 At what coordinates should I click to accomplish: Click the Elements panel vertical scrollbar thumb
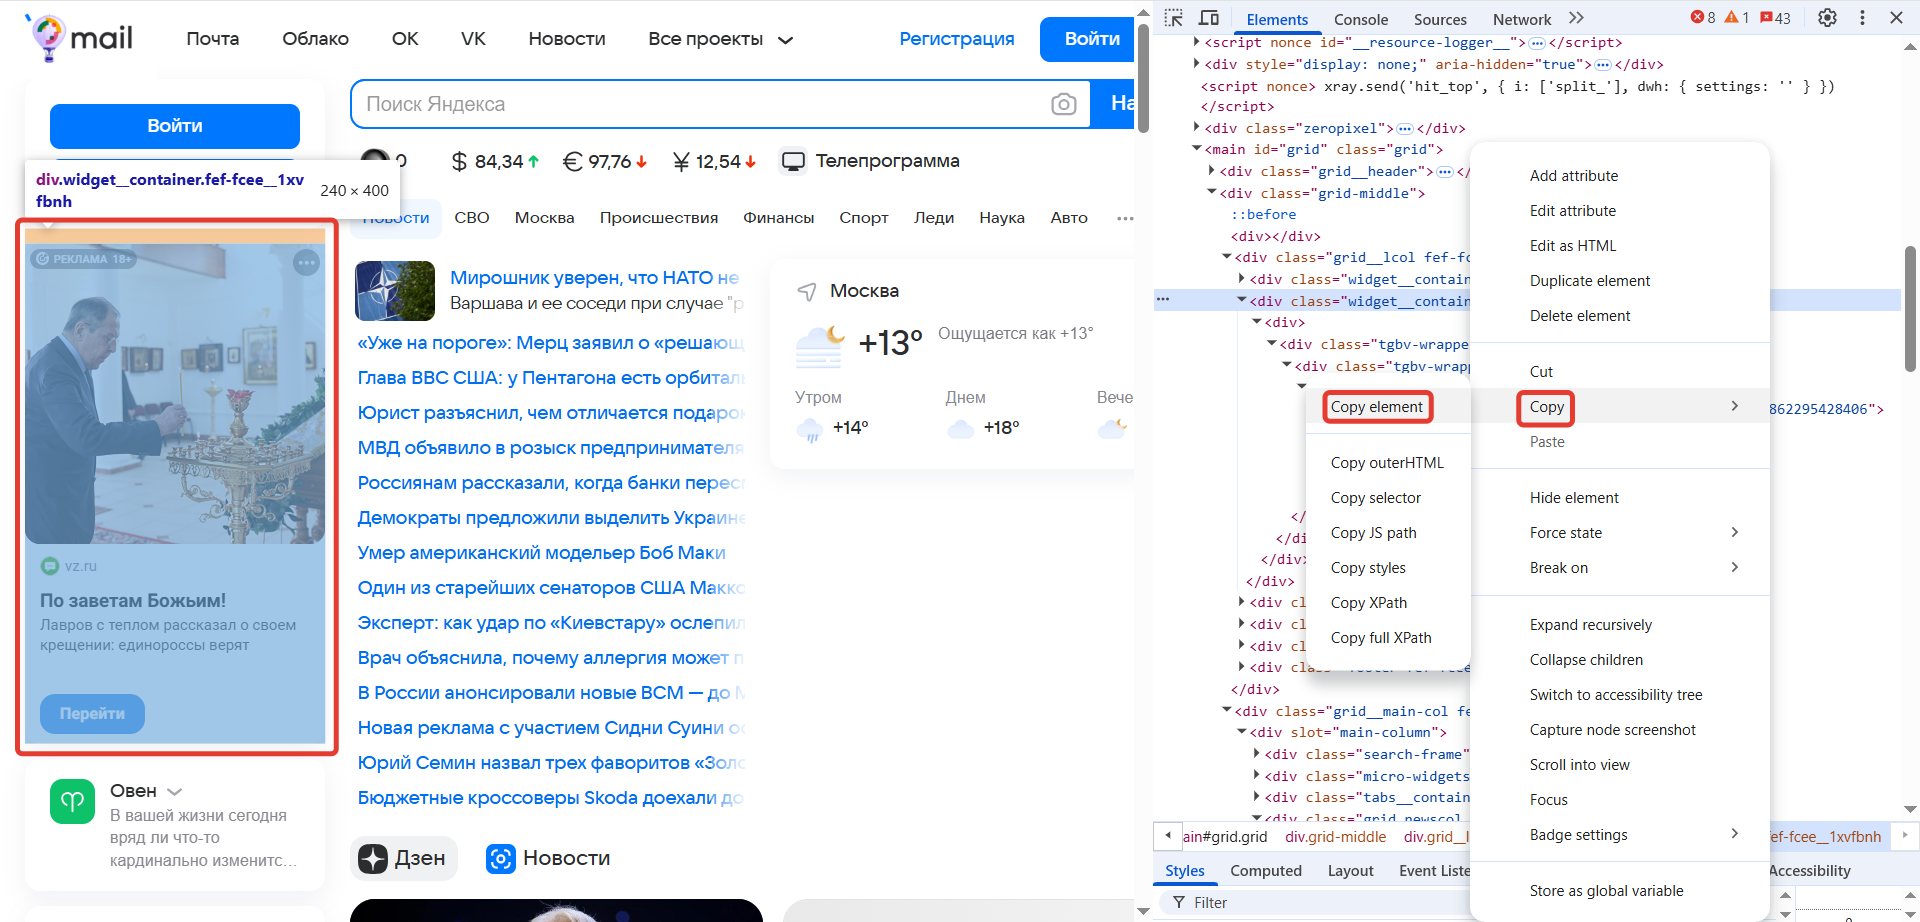click(x=1911, y=308)
